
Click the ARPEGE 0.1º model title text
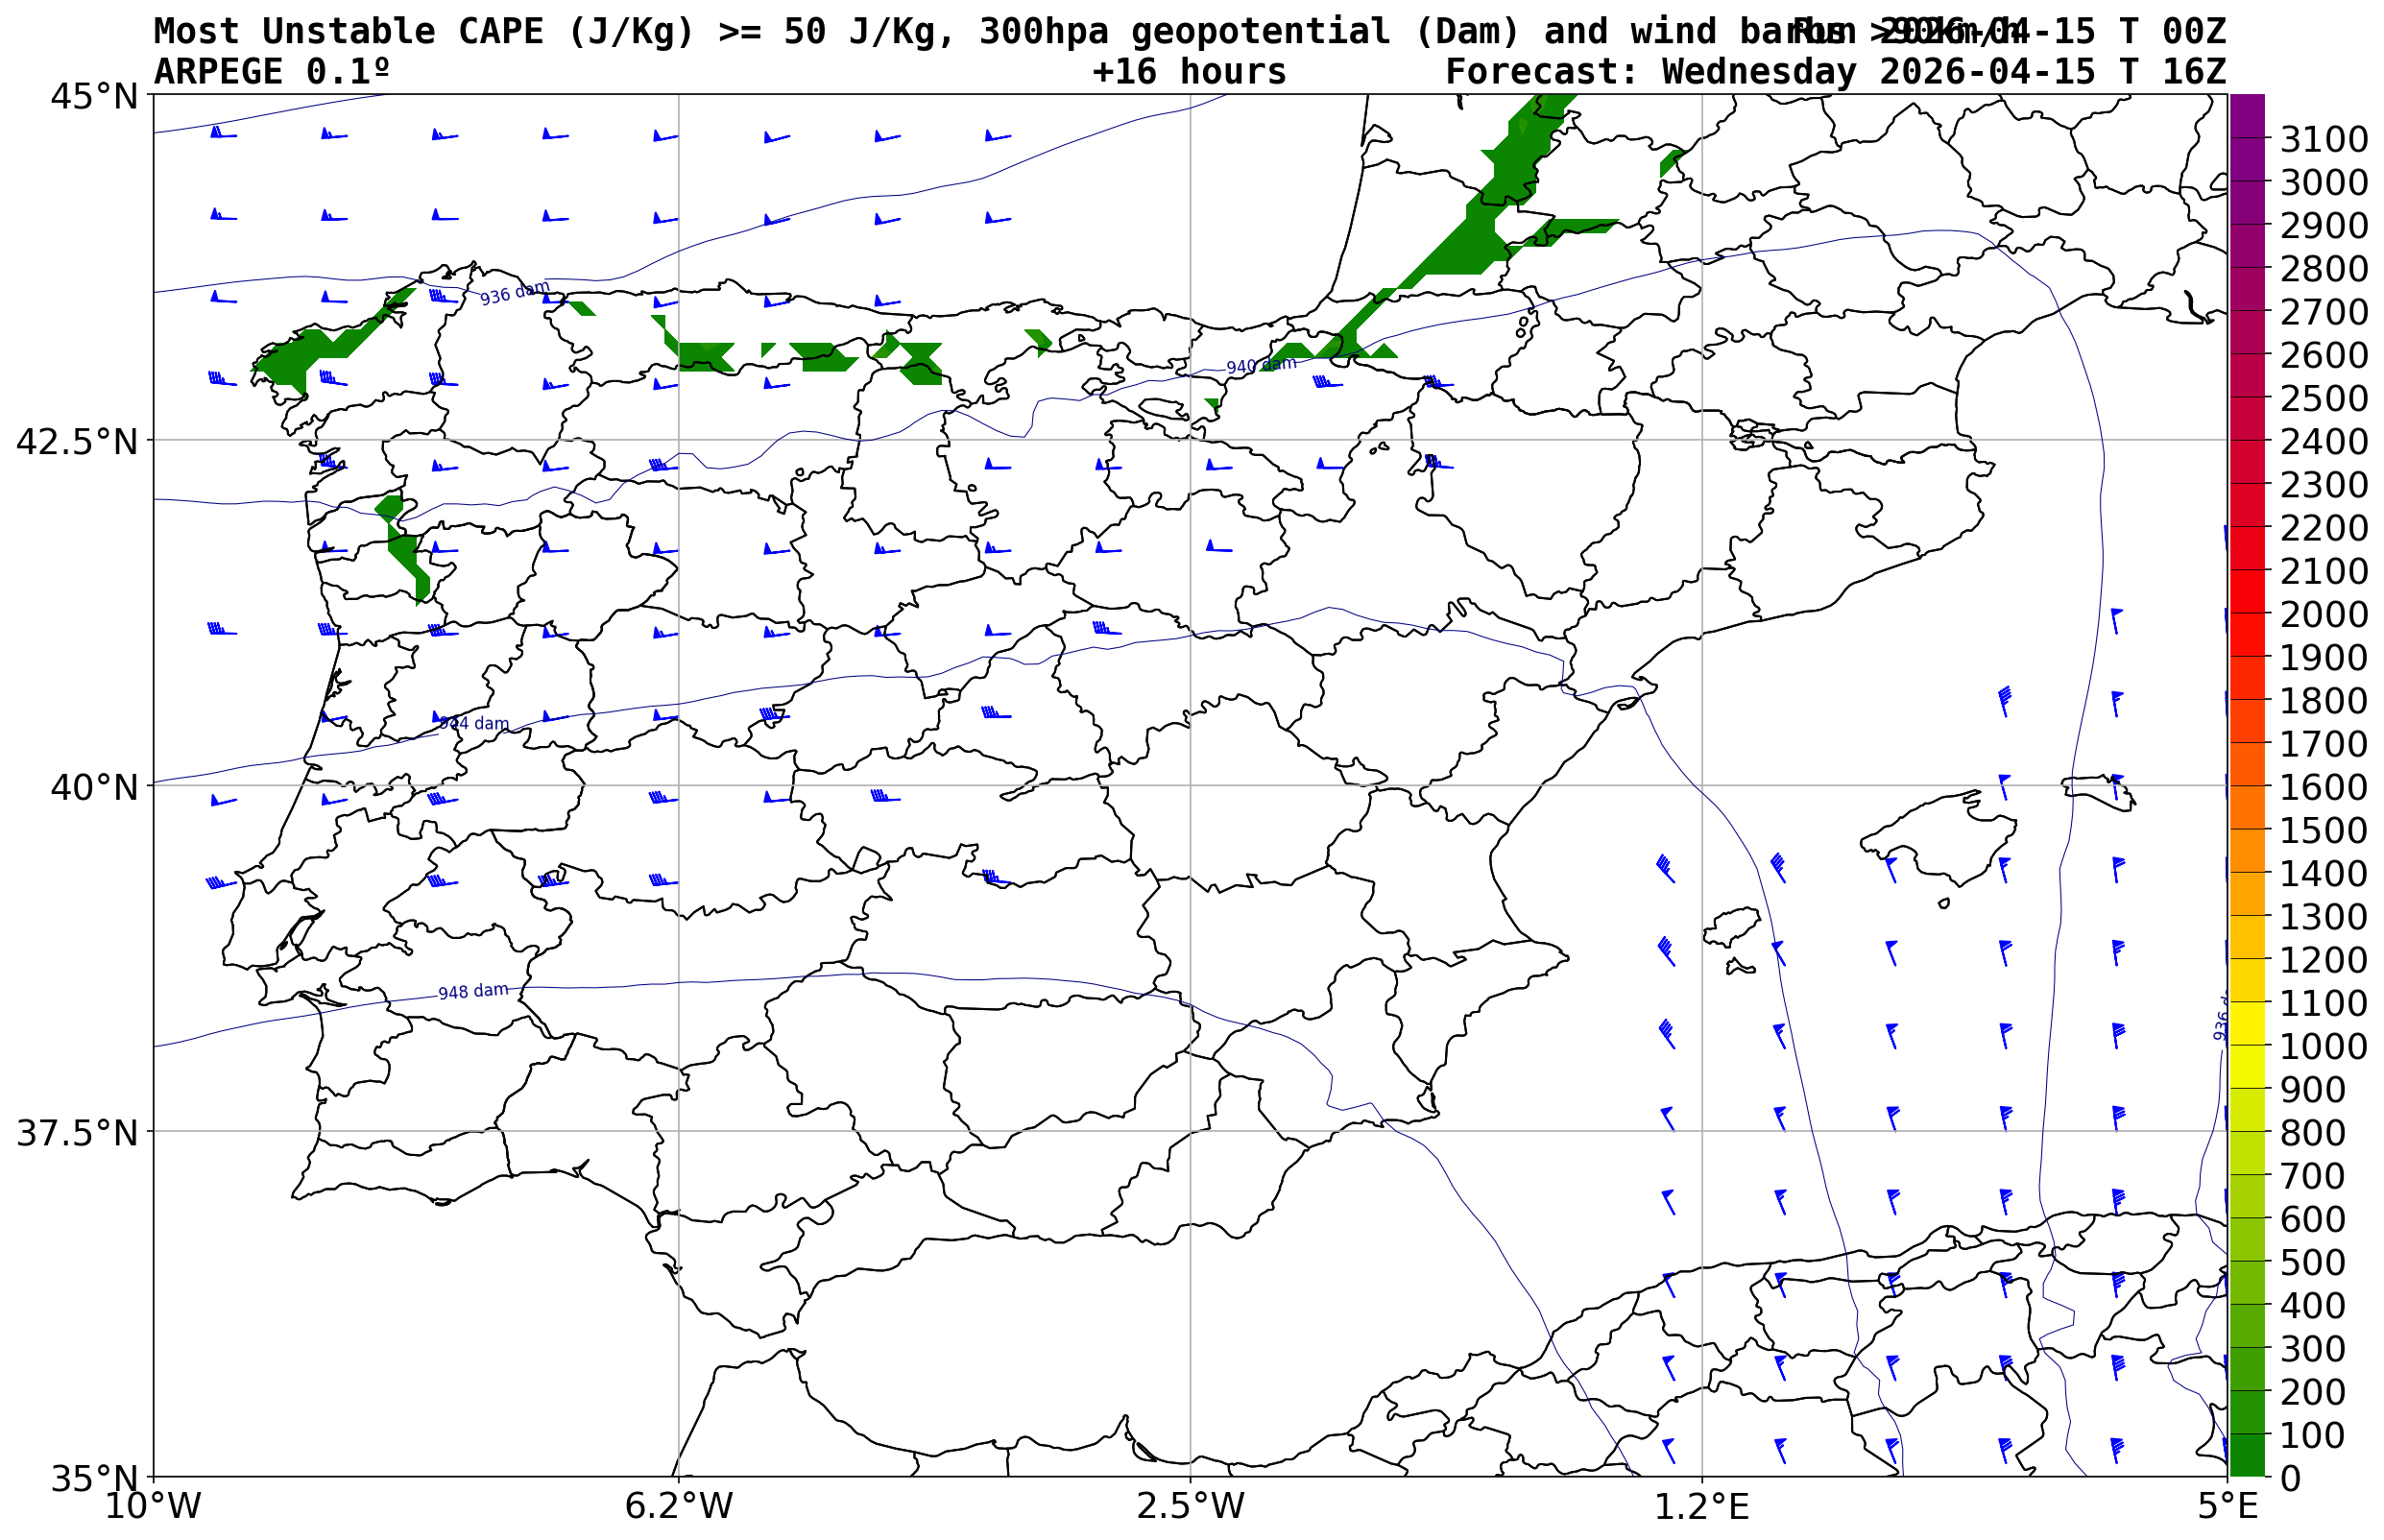(x=271, y=72)
